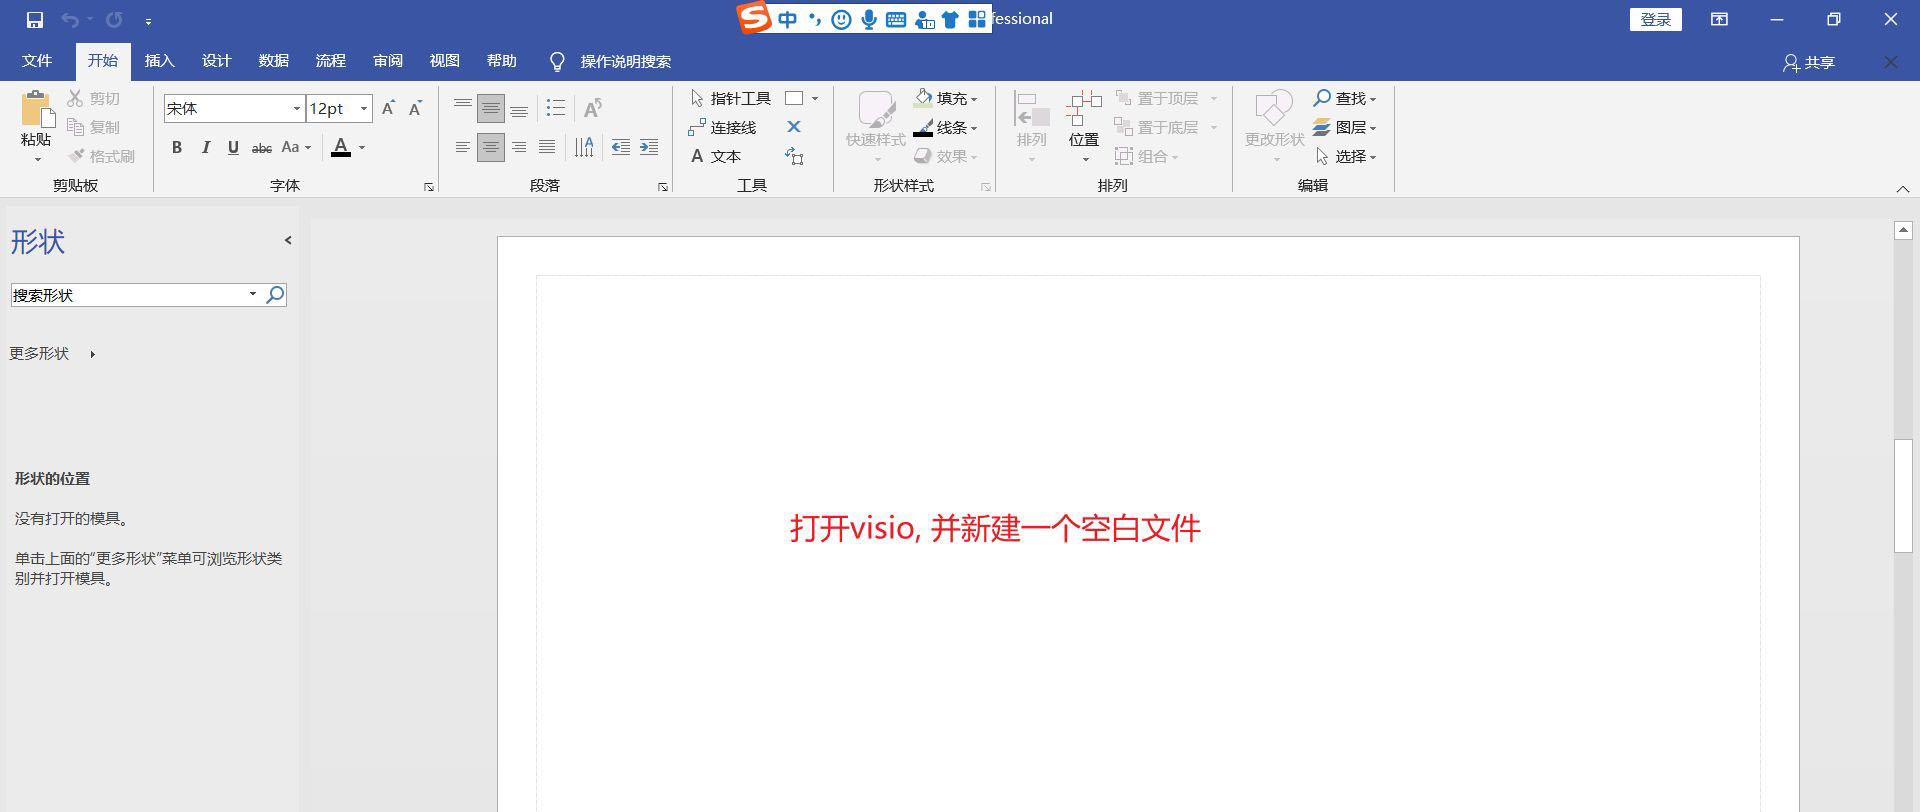The image size is (1920, 812).
Task: Toggle bold formatting
Action: (x=177, y=148)
